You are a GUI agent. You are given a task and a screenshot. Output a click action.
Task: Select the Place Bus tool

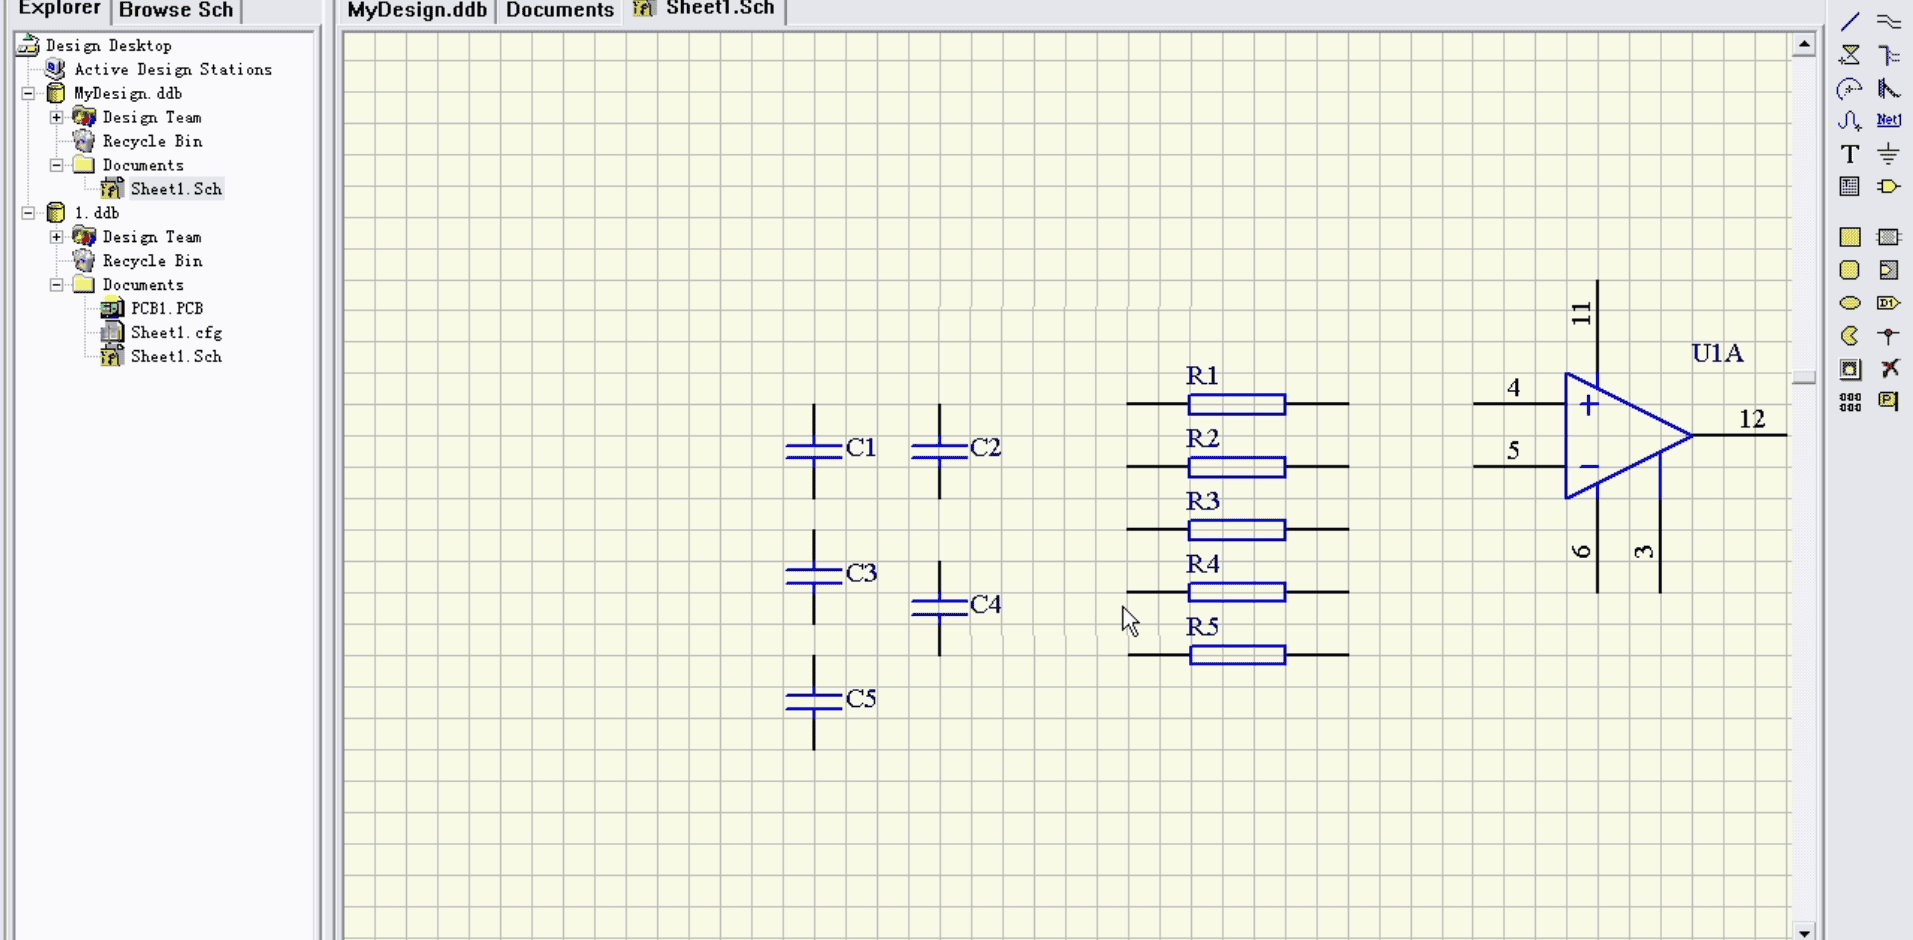point(1888,54)
